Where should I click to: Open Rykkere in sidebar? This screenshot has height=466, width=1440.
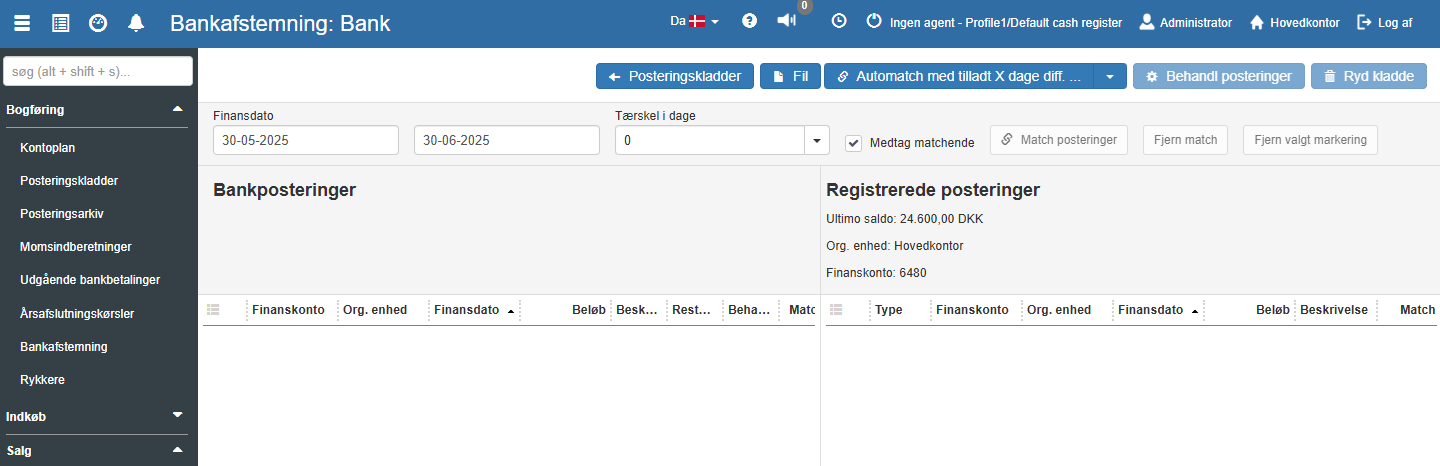[42, 380]
